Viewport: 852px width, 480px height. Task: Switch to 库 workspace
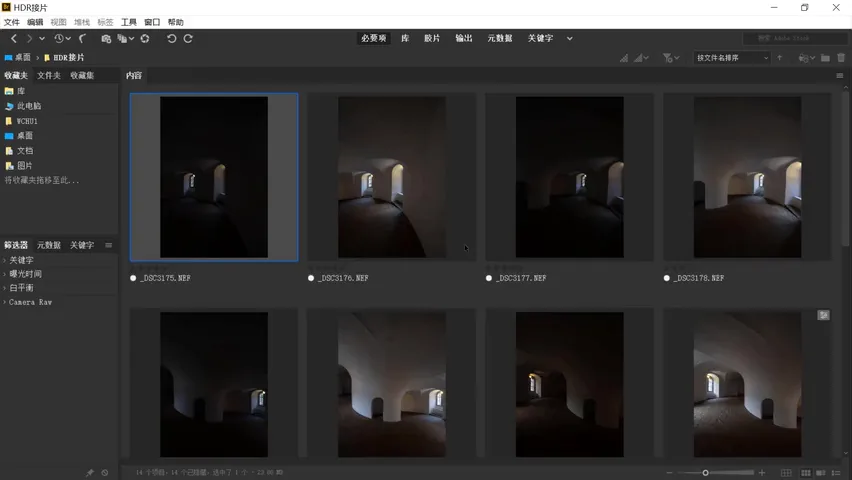(x=405, y=38)
